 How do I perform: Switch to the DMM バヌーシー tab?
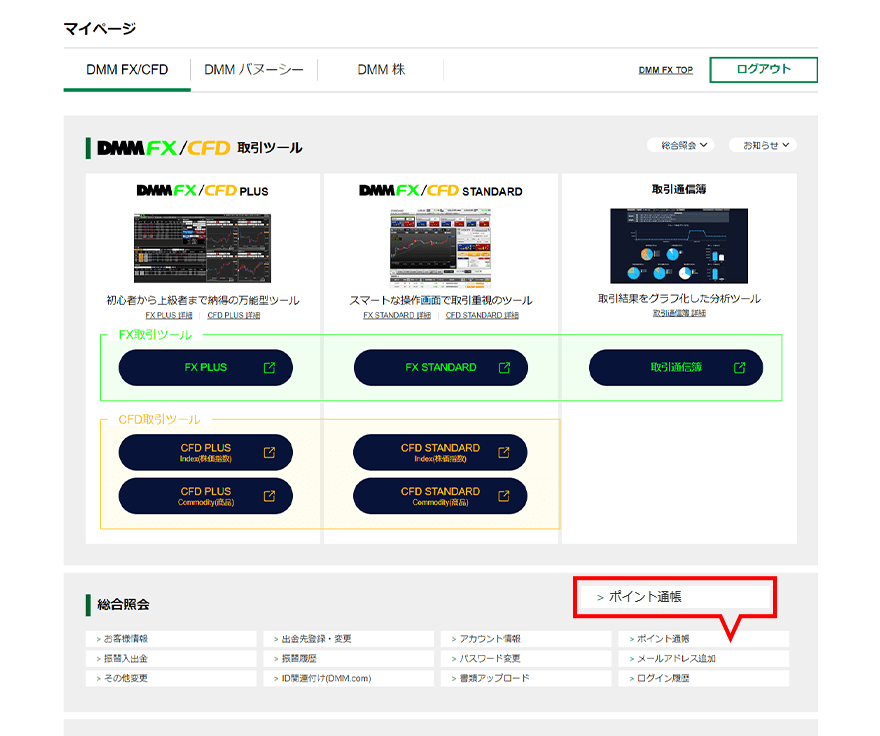[x=254, y=70]
